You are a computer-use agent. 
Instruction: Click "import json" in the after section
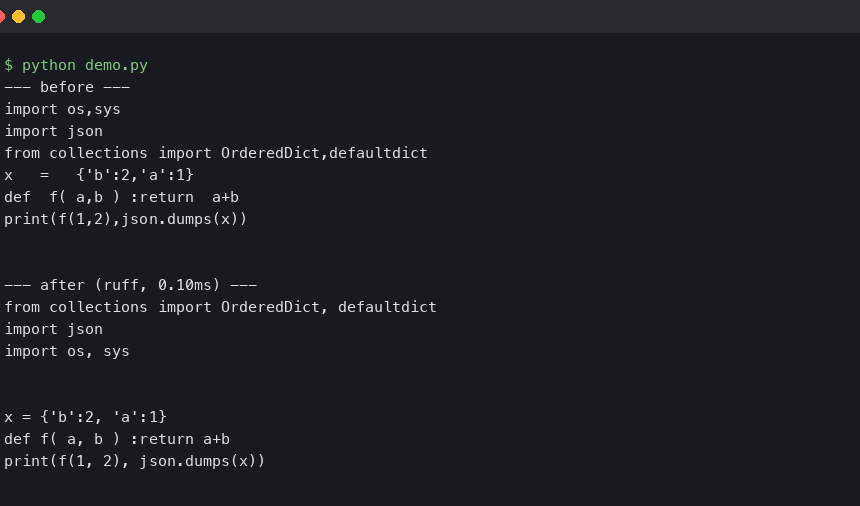point(53,329)
